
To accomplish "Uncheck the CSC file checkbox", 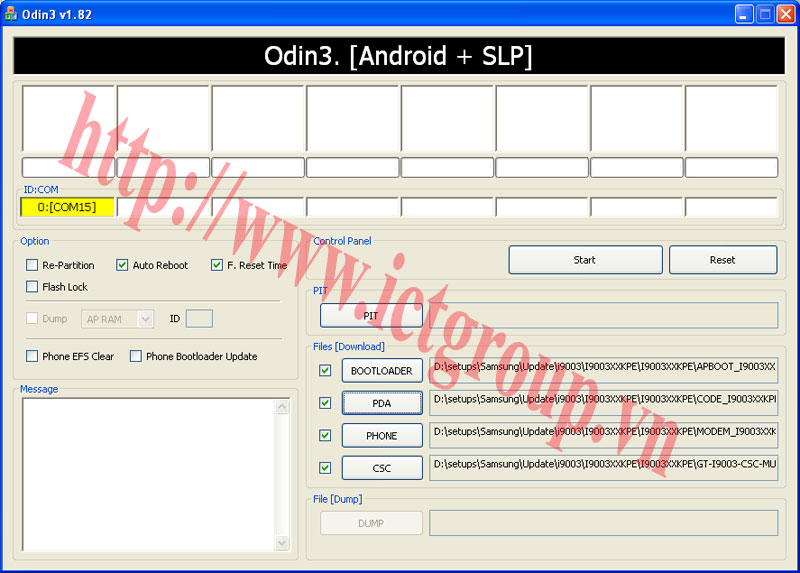I will pos(325,468).
